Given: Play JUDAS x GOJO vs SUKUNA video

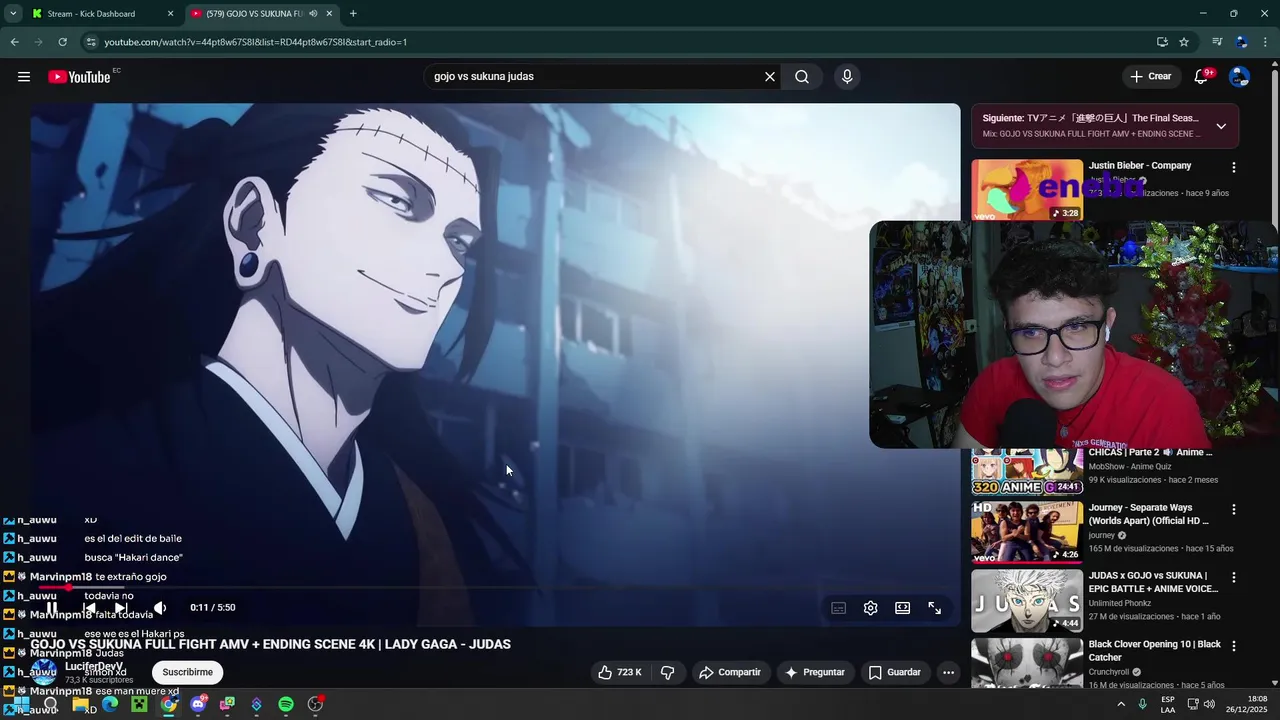Looking at the screenshot, I should 1027,600.
